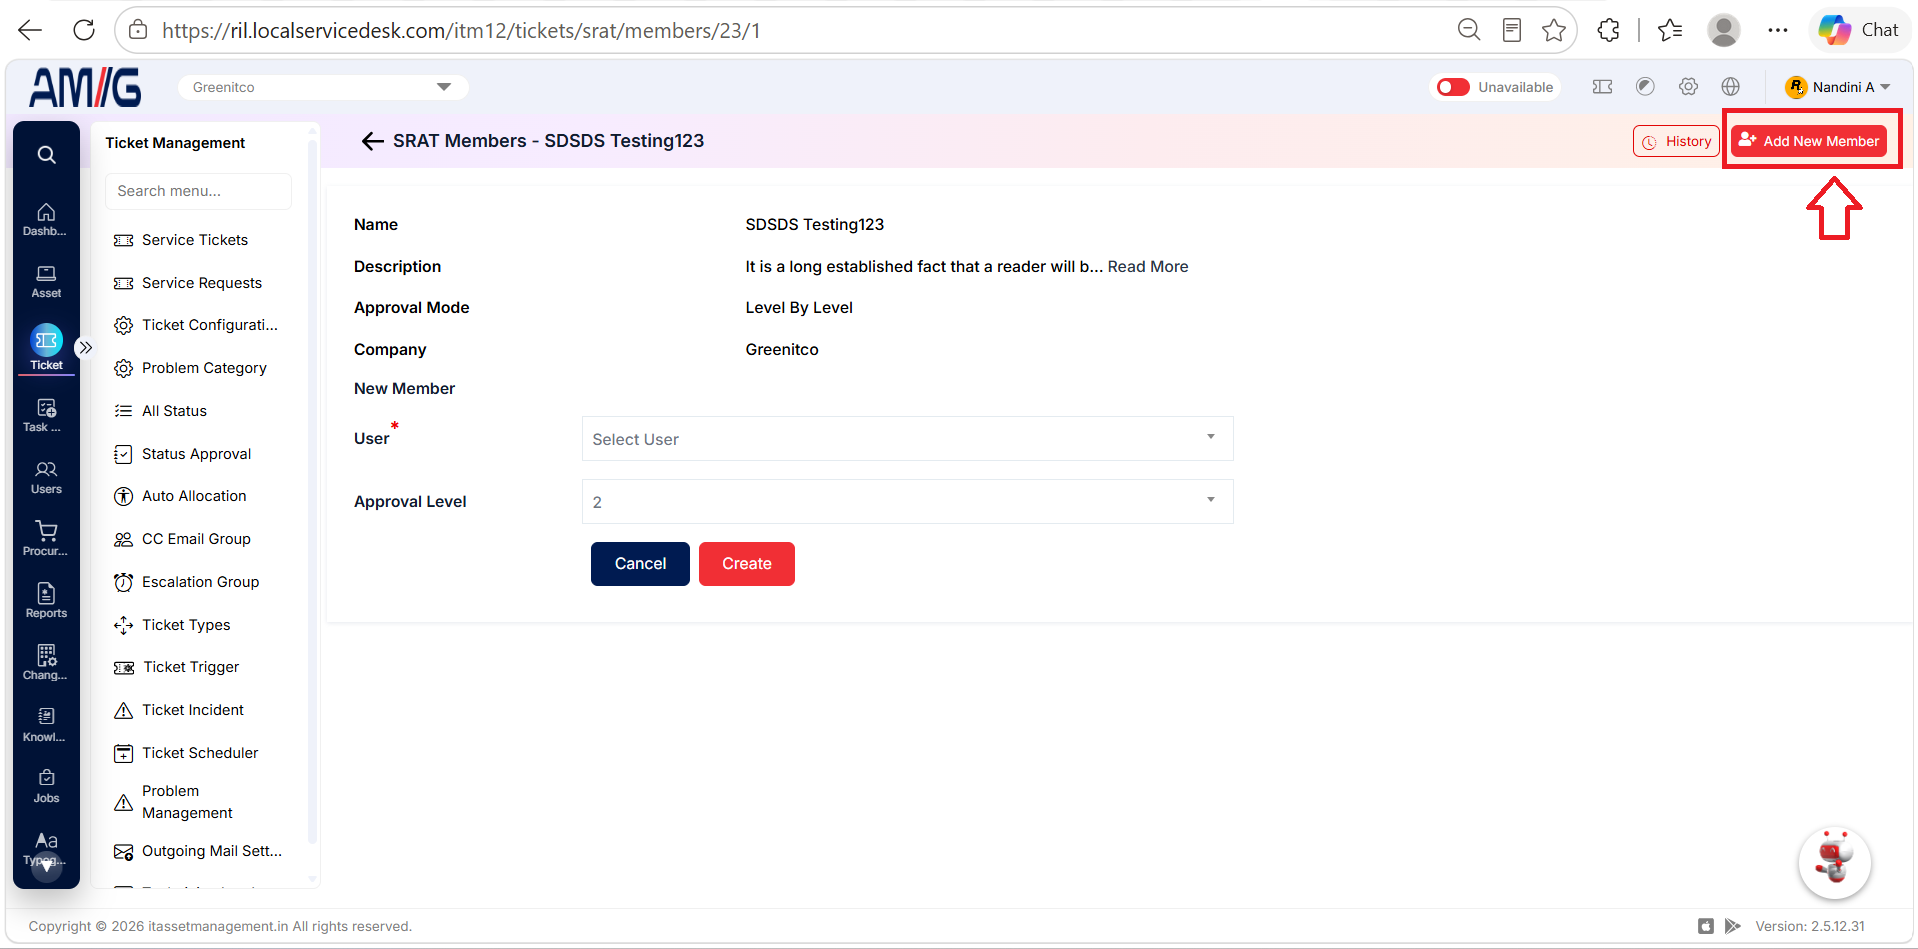Open the Reports module icon
The image size is (1918, 949).
point(46,601)
